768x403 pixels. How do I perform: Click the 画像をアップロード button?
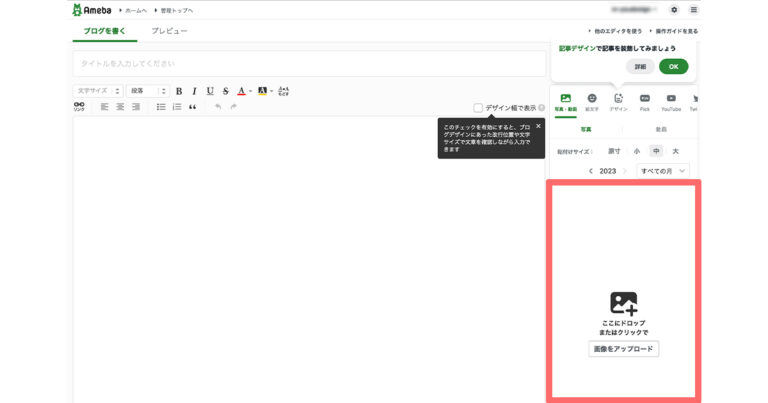tap(623, 349)
